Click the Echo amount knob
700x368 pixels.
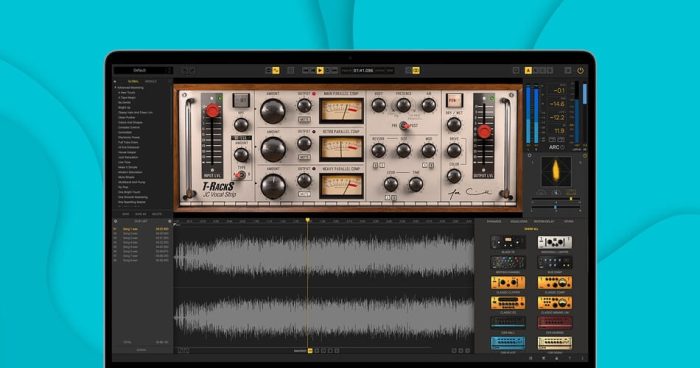pos(391,184)
